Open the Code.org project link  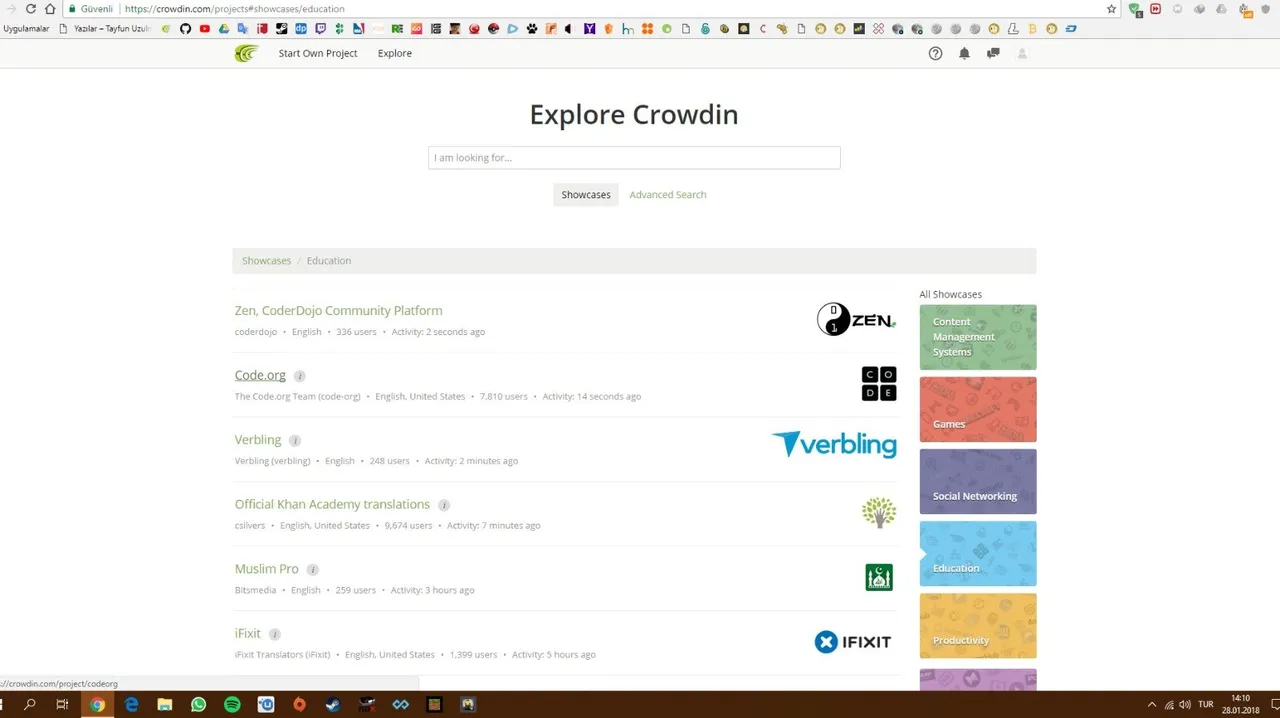tap(260, 376)
